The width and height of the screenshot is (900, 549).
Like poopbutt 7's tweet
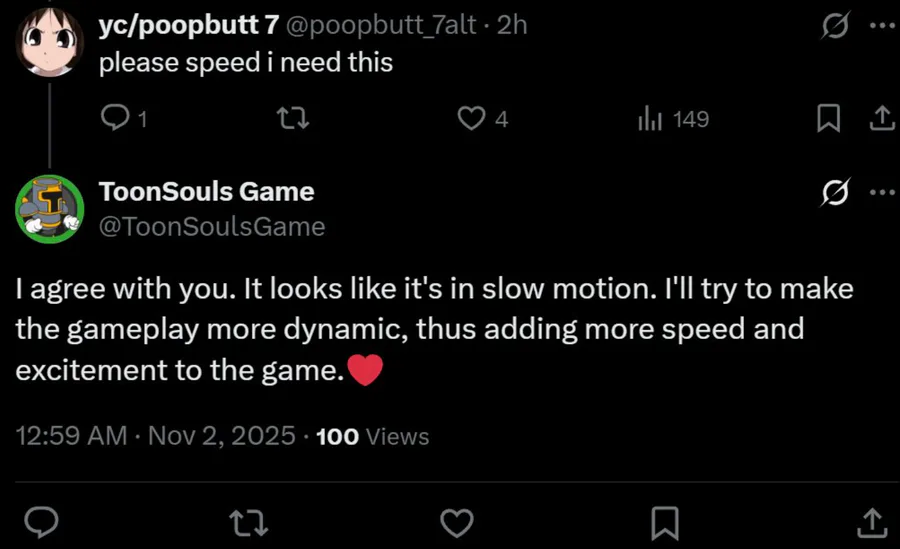click(471, 119)
